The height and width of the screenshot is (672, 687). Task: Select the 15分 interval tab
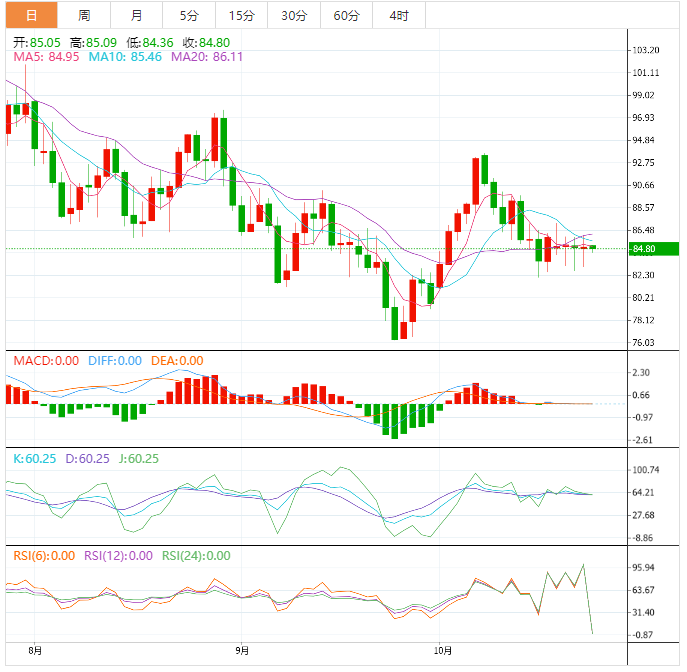click(241, 15)
